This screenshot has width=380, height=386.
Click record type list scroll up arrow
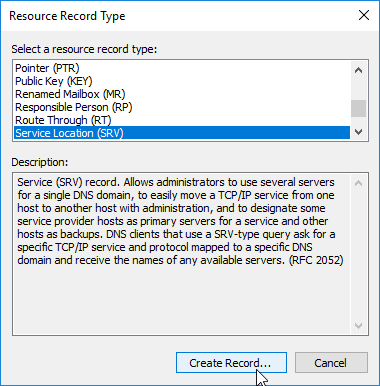point(359,70)
